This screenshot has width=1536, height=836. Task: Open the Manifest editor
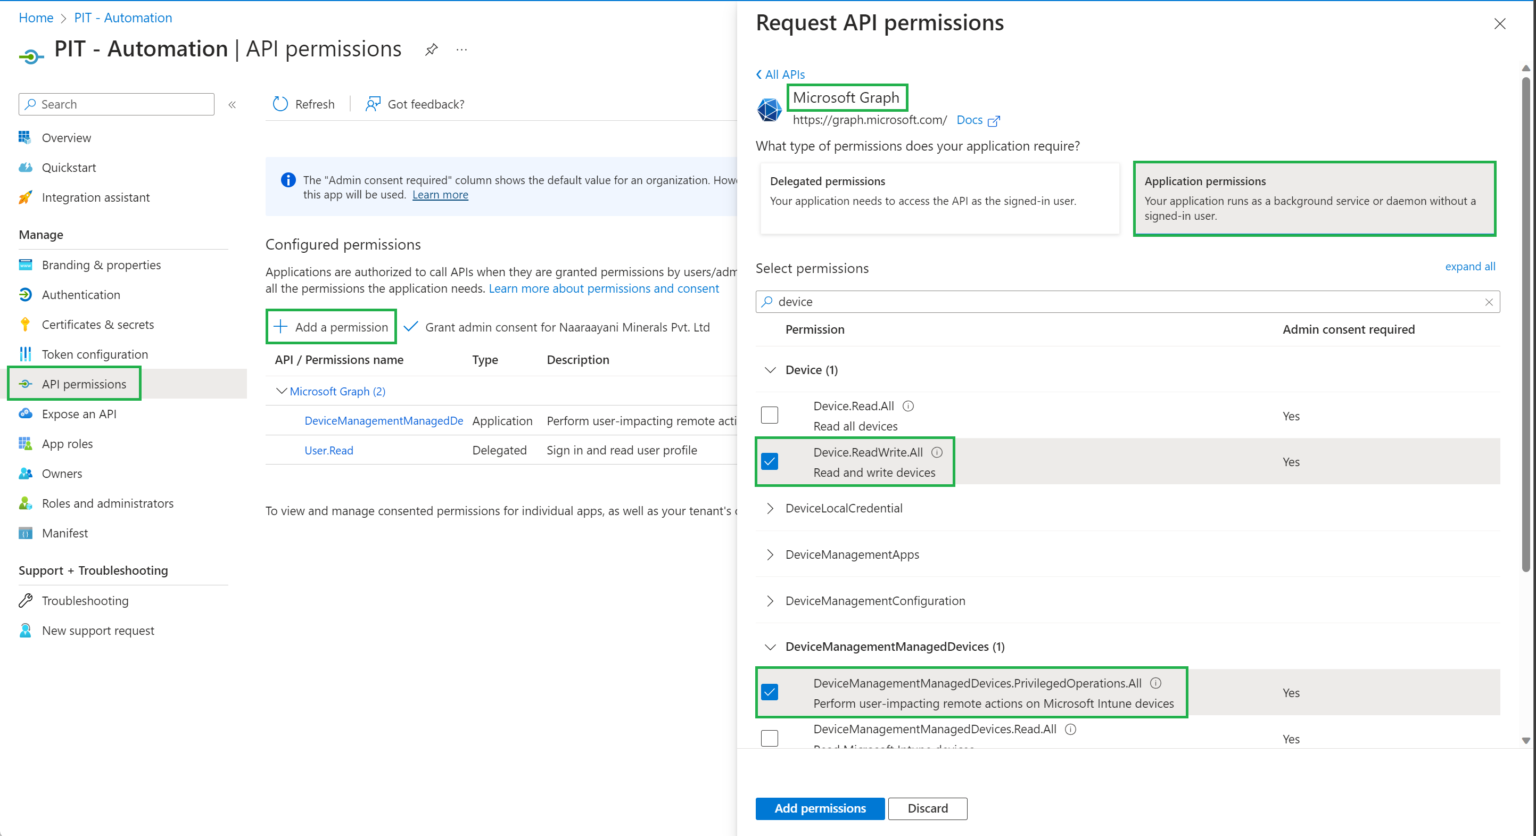pyautogui.click(x=64, y=533)
